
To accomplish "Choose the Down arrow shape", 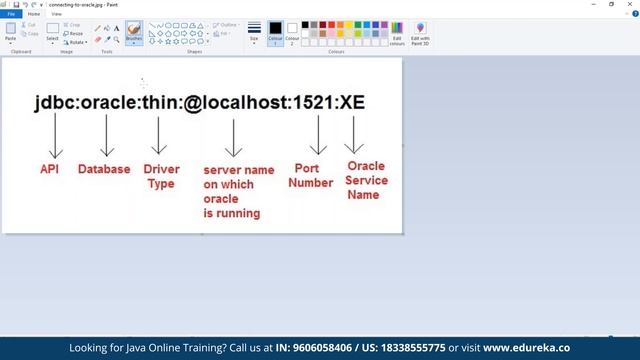I will (152, 41).
